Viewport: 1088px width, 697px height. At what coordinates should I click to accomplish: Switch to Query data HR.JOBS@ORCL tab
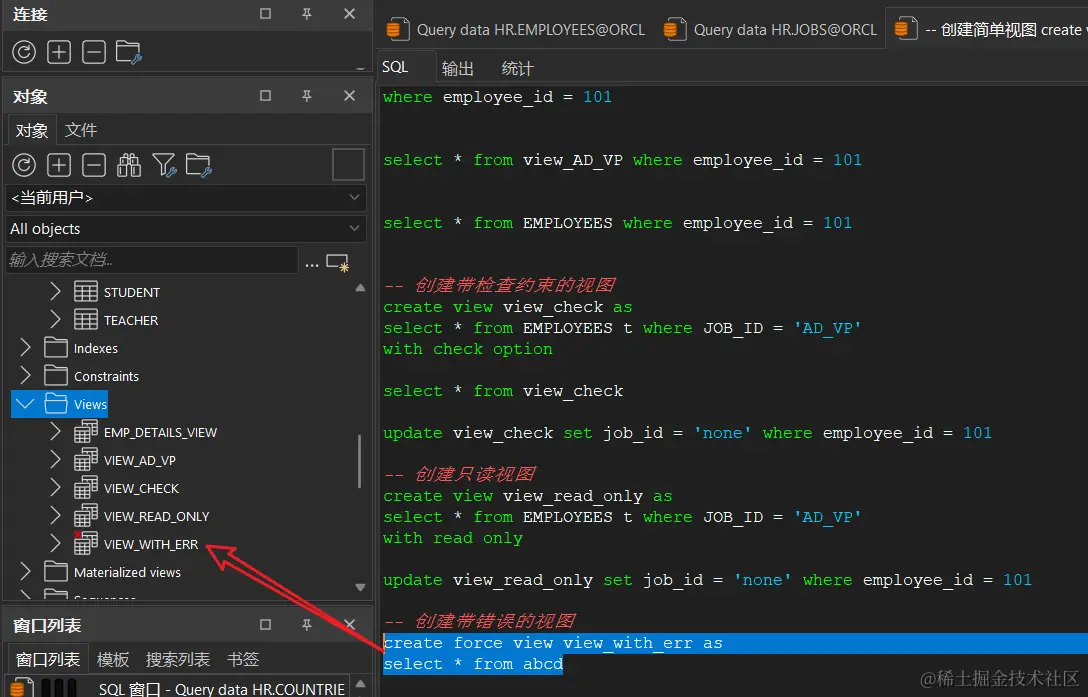pyautogui.click(x=770, y=30)
